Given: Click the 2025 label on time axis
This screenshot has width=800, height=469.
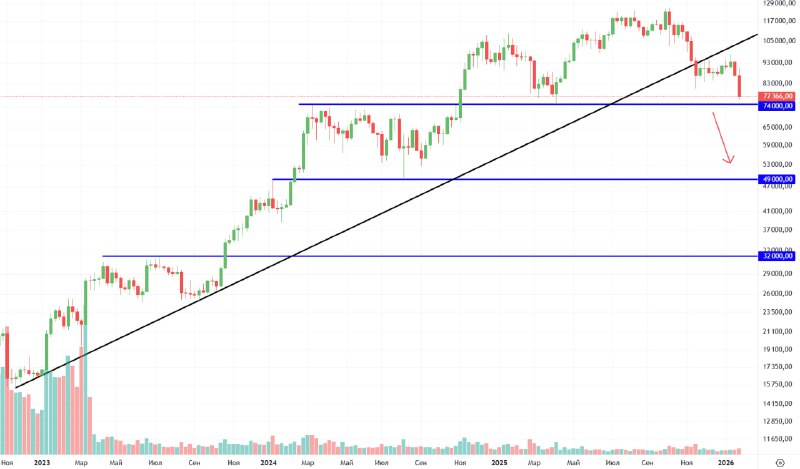Looking at the screenshot, I should click(x=499, y=463).
